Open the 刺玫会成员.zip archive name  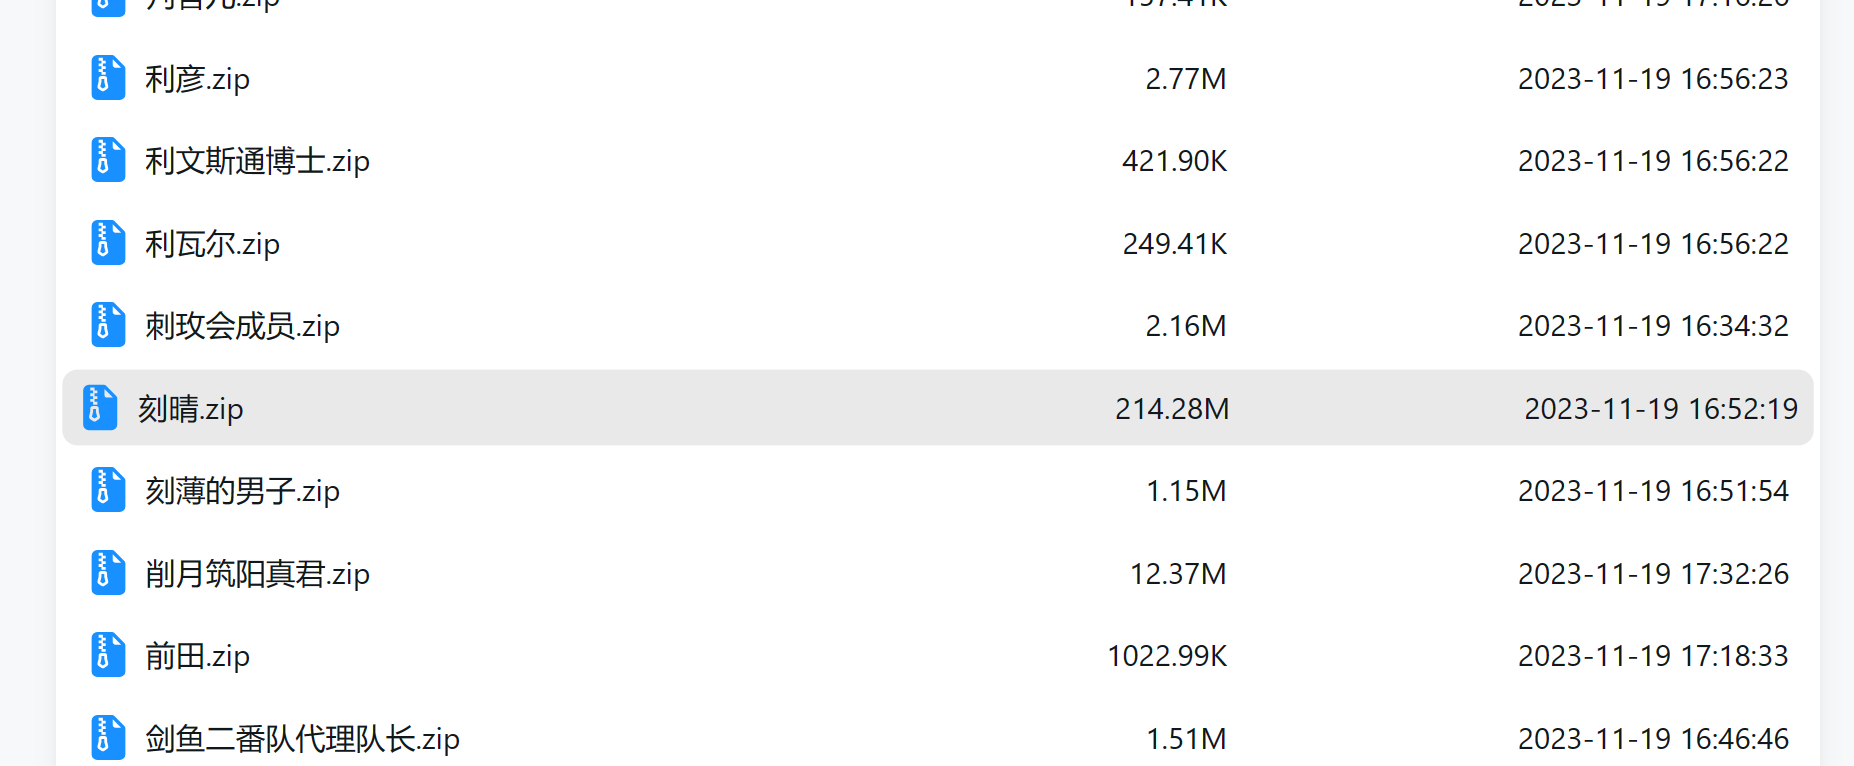click(x=242, y=326)
